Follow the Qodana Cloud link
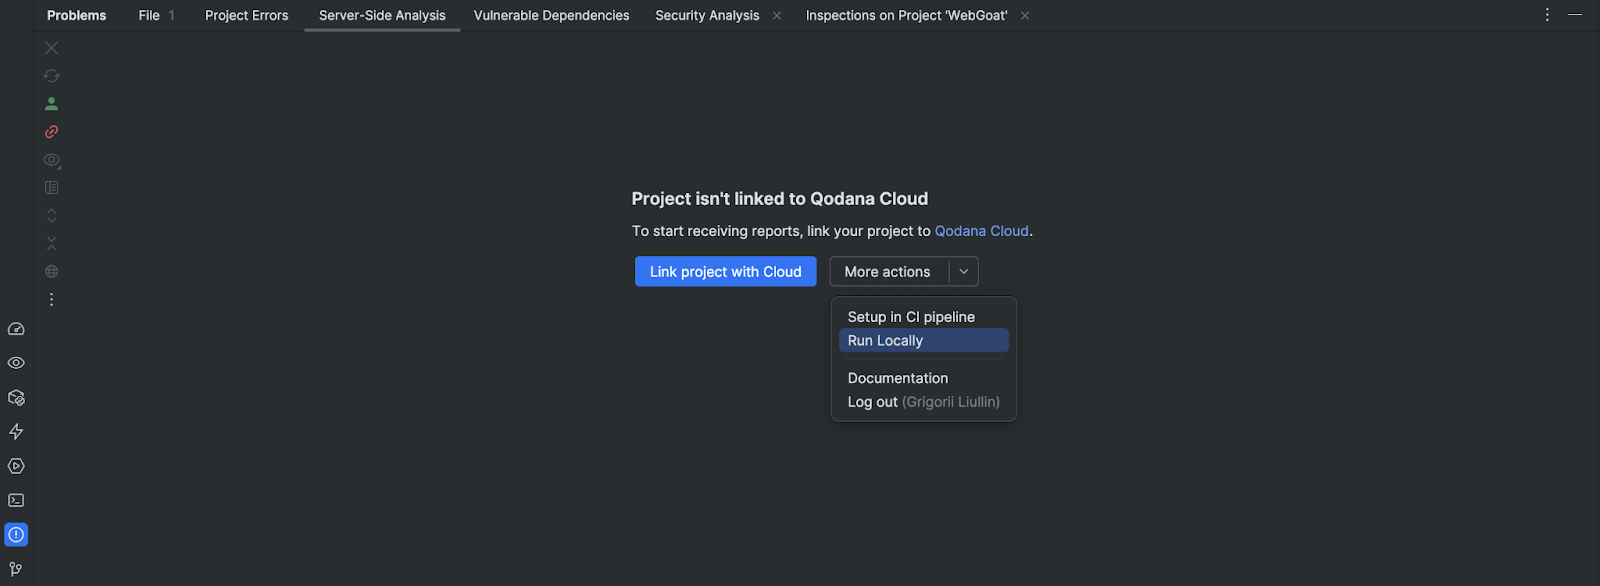 [x=981, y=231]
